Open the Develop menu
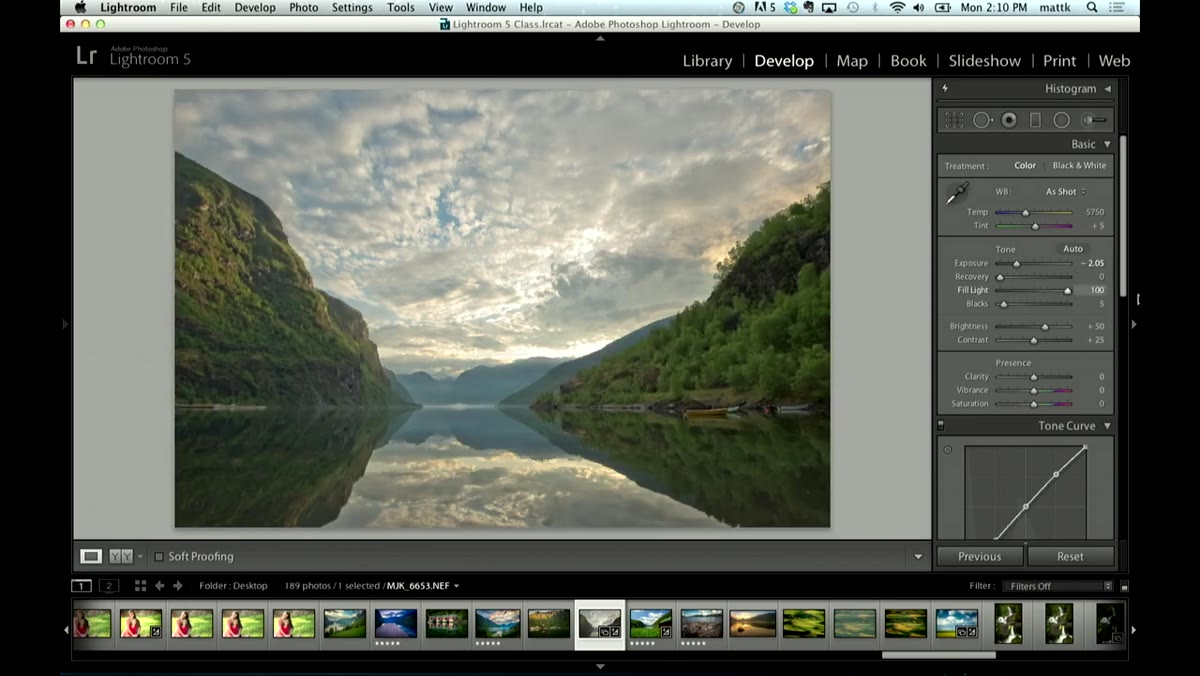This screenshot has width=1200, height=676. (x=255, y=7)
